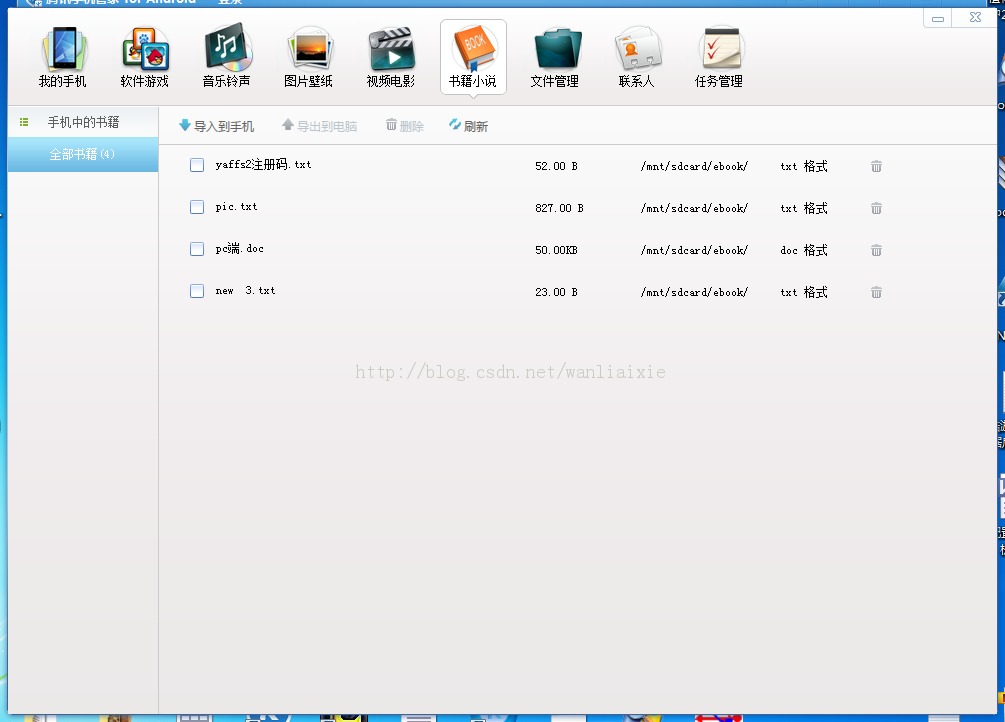Tick the new 3.txt checkbox
This screenshot has width=1005, height=722.
197,291
